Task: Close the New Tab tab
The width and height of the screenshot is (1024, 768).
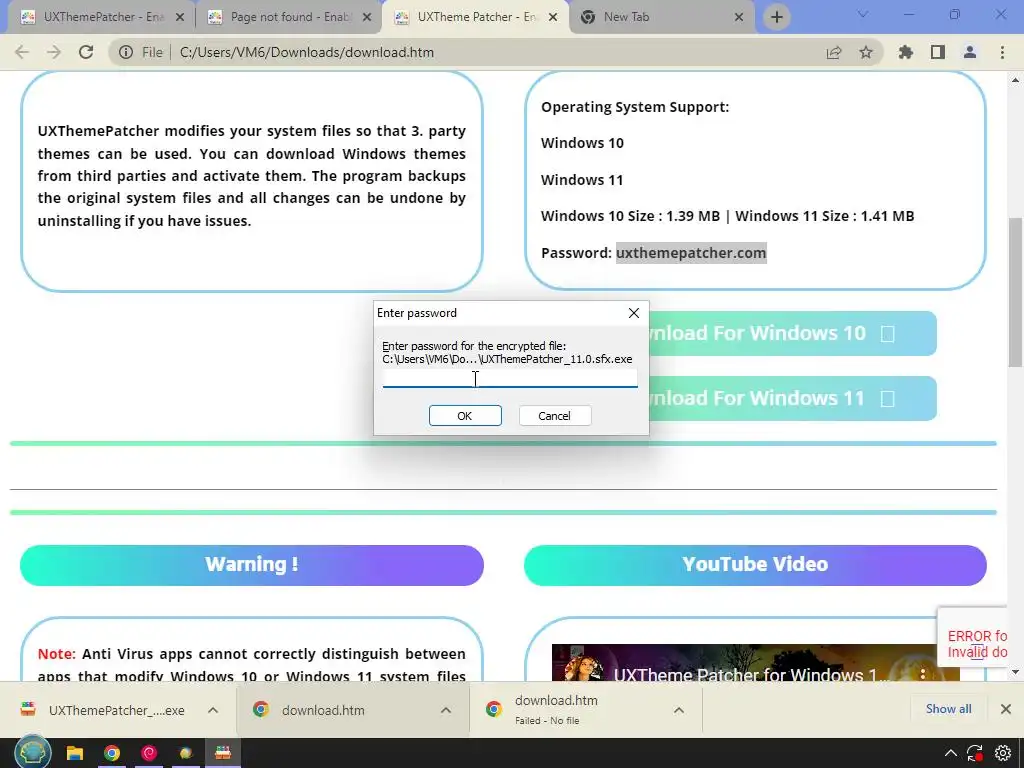Action: [x=739, y=17]
